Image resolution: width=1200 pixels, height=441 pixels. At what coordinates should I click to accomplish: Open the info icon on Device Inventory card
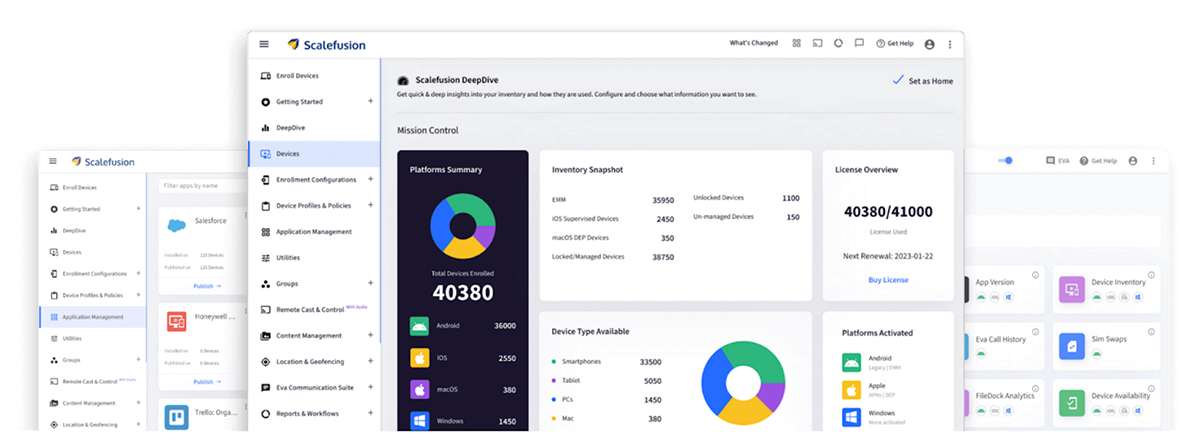pos(1149,275)
